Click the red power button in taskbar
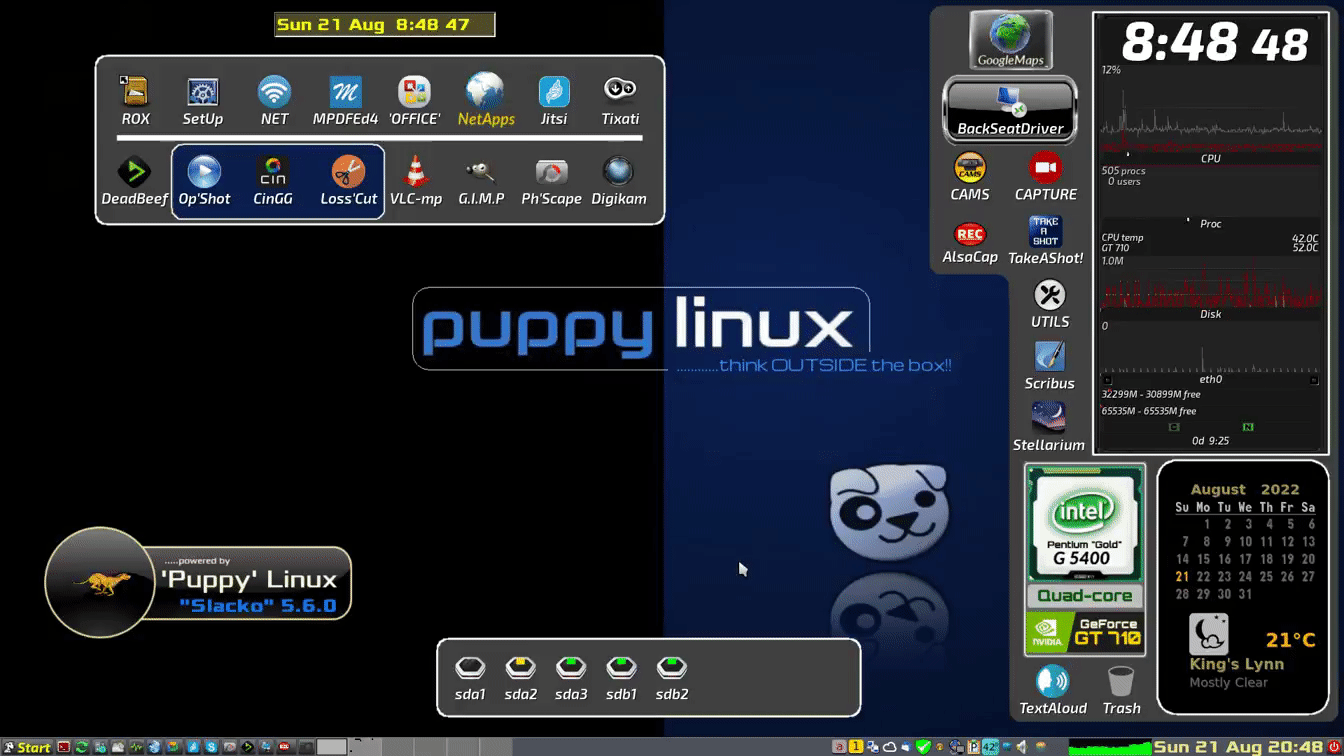Screen dimensions: 1344x756 1334,747
